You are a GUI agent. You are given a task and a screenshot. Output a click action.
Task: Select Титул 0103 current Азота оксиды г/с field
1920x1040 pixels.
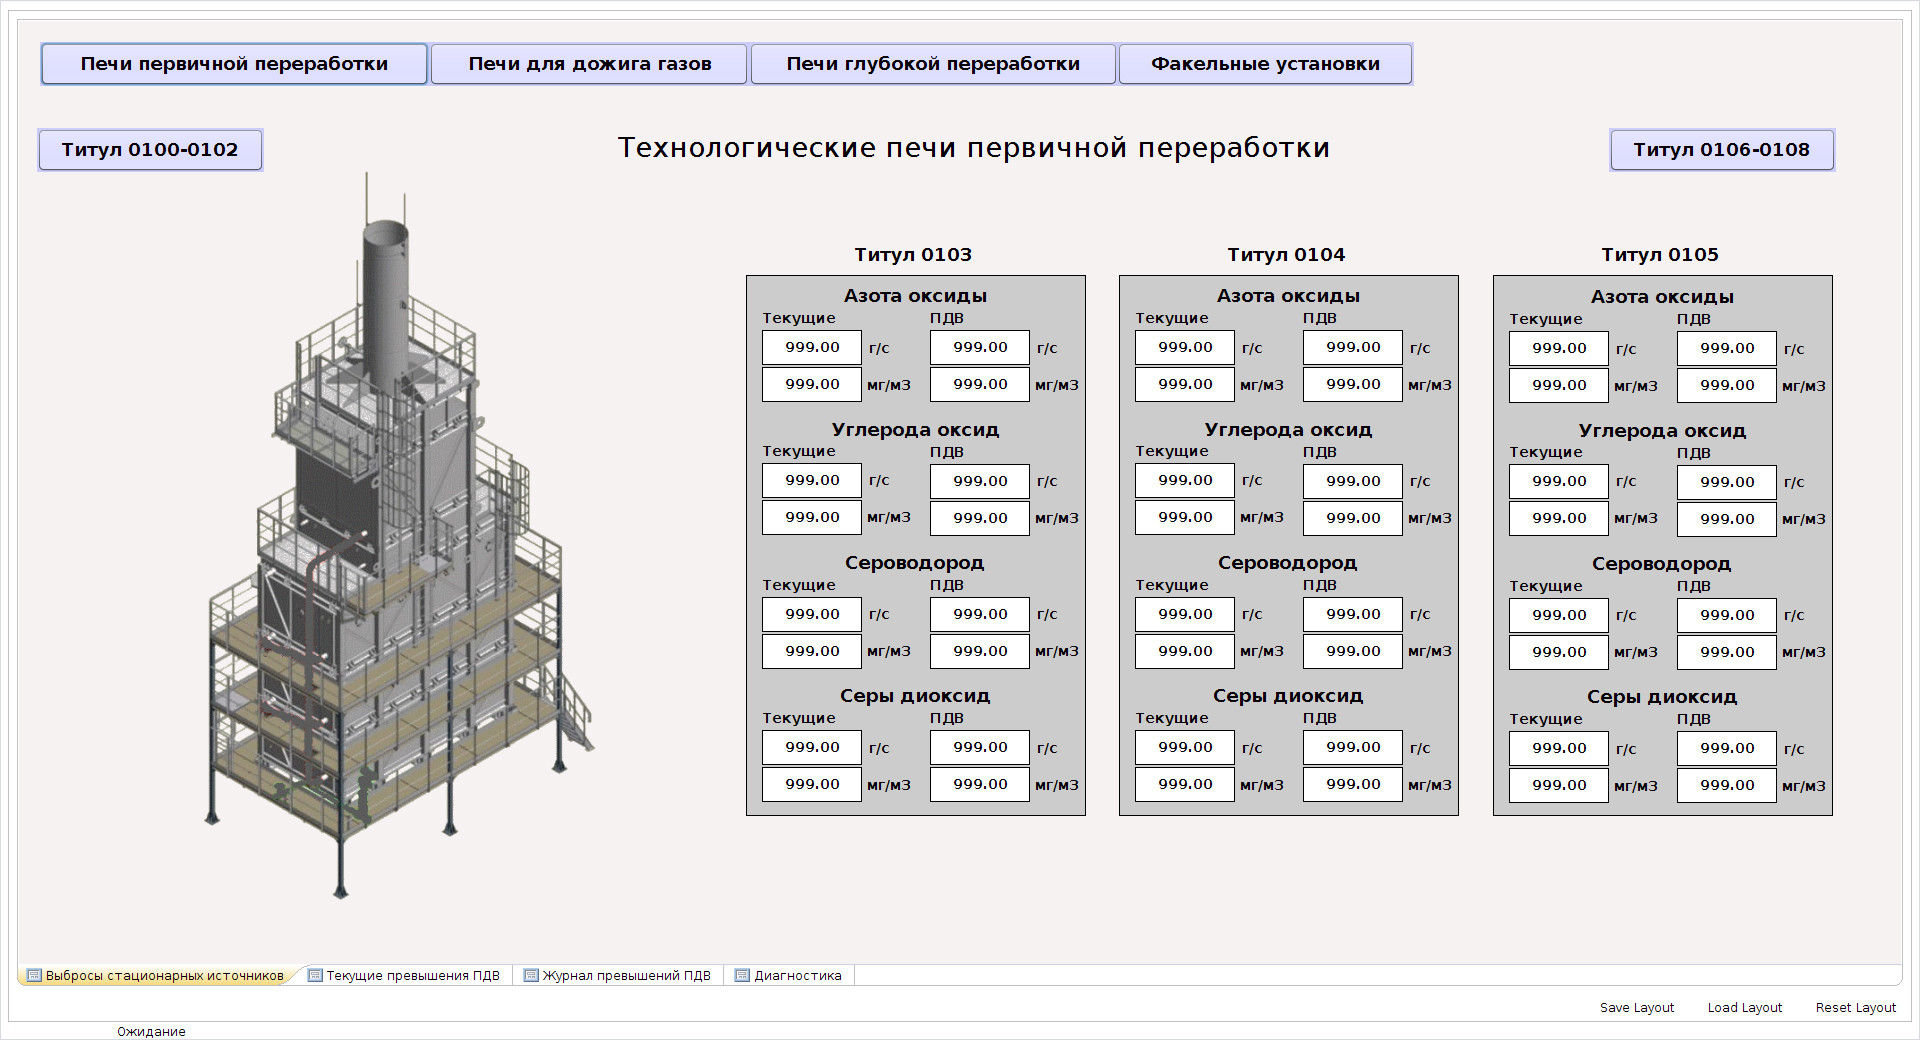(812, 348)
